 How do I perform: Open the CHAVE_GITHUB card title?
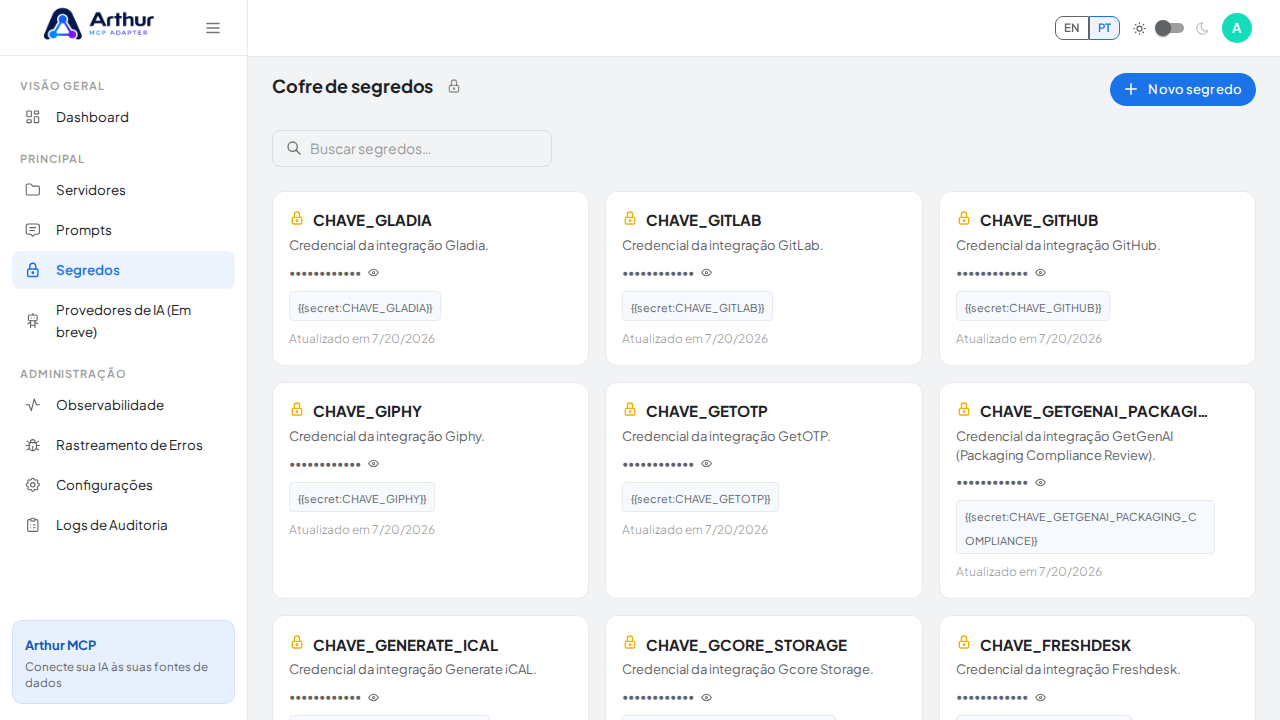tap(1039, 220)
